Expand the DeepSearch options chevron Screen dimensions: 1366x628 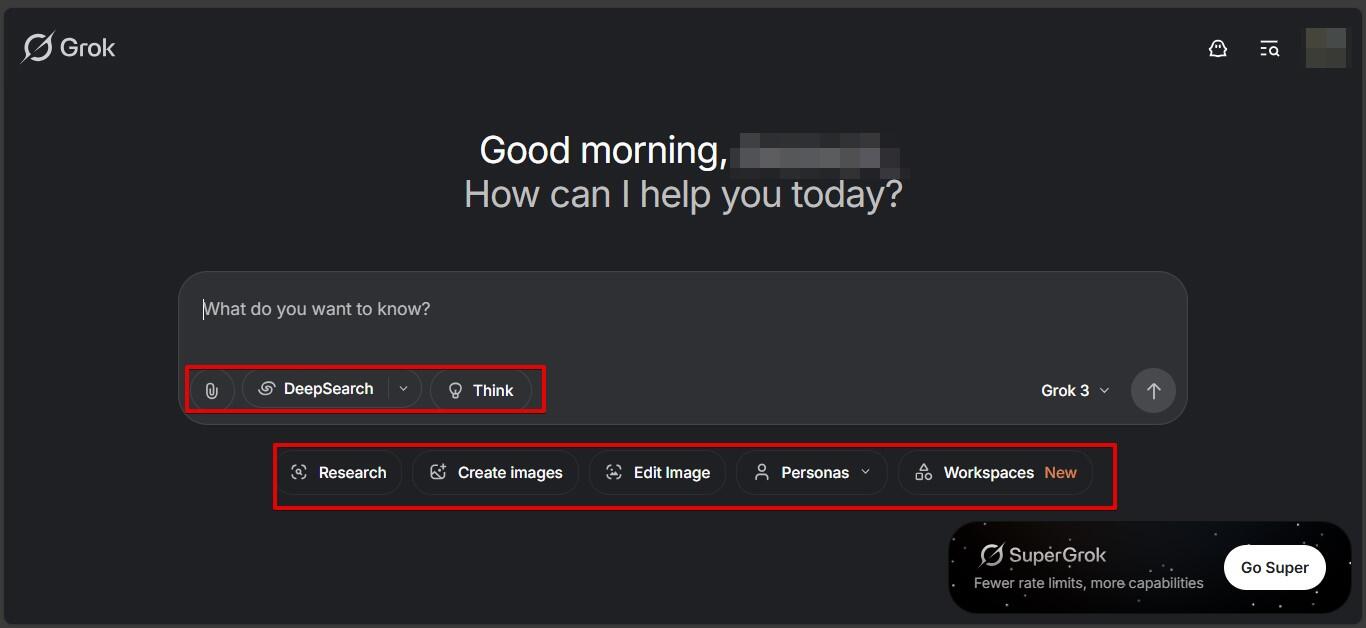[x=404, y=389]
